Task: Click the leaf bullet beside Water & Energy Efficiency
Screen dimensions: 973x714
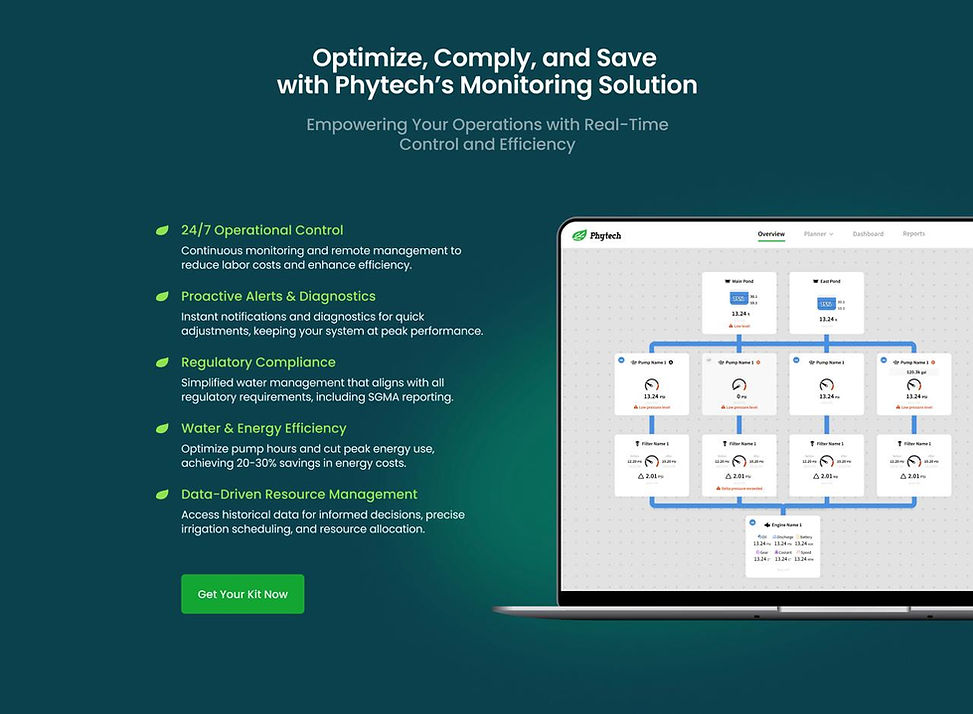Action: pyautogui.click(x=162, y=428)
